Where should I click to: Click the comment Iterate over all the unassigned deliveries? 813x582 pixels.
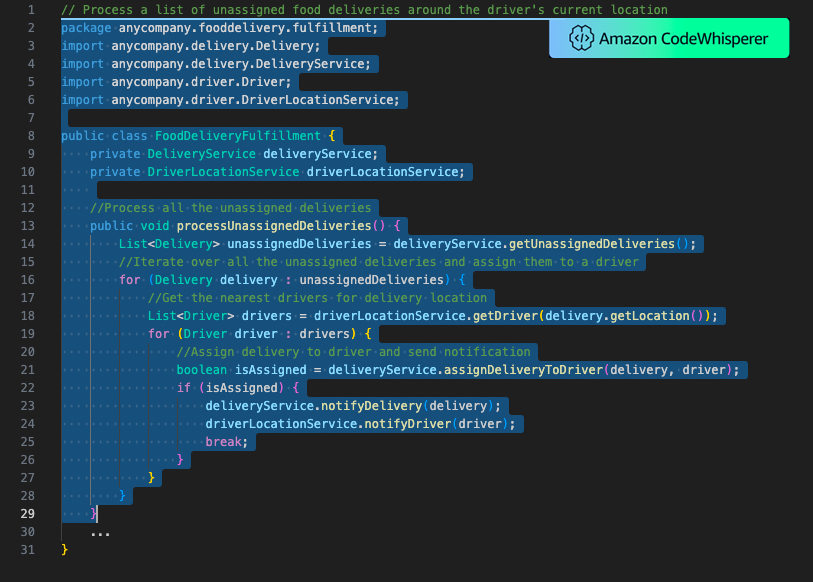click(x=379, y=262)
